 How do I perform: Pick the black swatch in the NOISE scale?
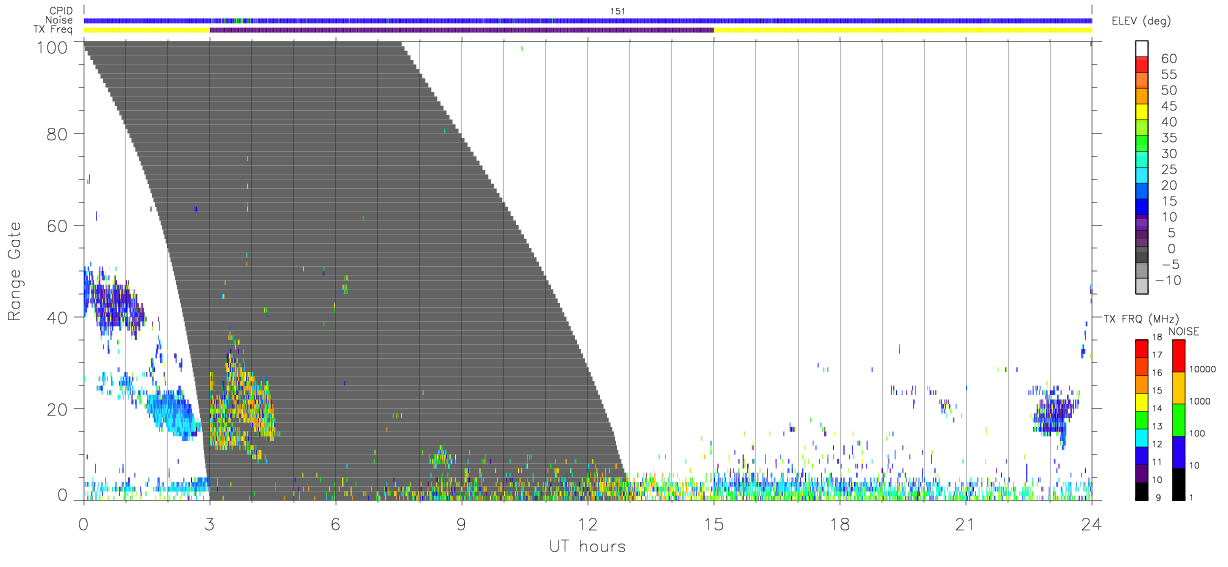tap(1179, 484)
